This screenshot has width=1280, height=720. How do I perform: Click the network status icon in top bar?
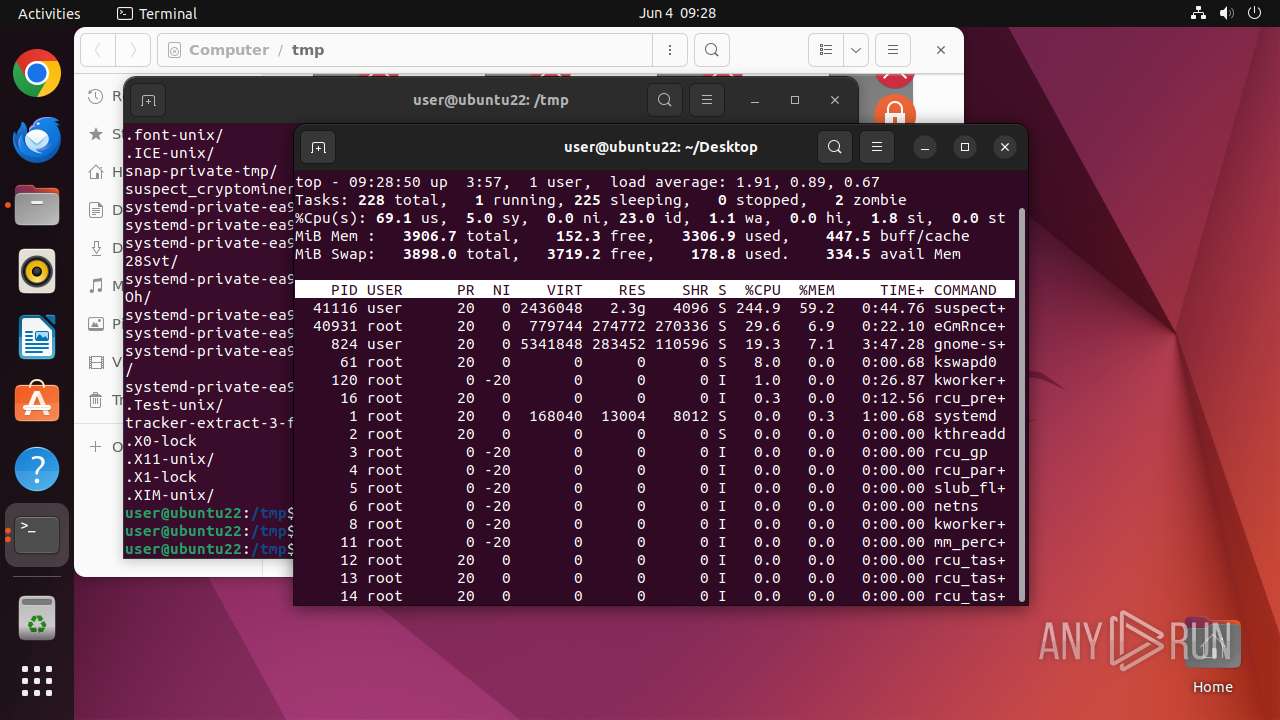pyautogui.click(x=1199, y=13)
